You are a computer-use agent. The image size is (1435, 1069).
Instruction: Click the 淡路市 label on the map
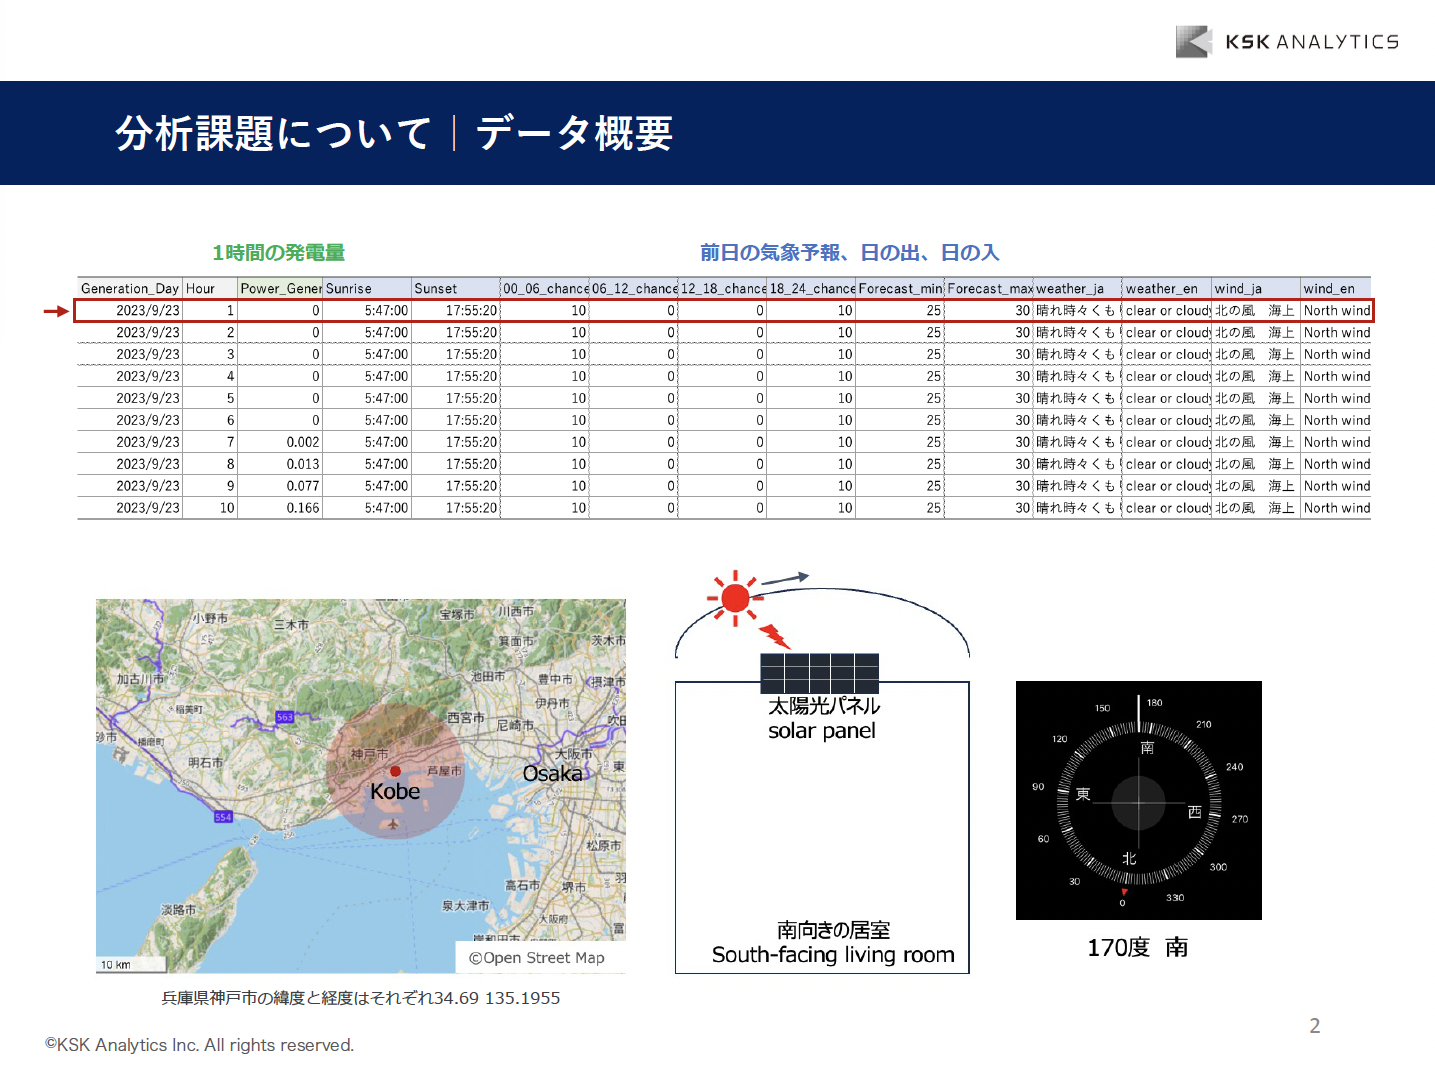click(x=179, y=910)
